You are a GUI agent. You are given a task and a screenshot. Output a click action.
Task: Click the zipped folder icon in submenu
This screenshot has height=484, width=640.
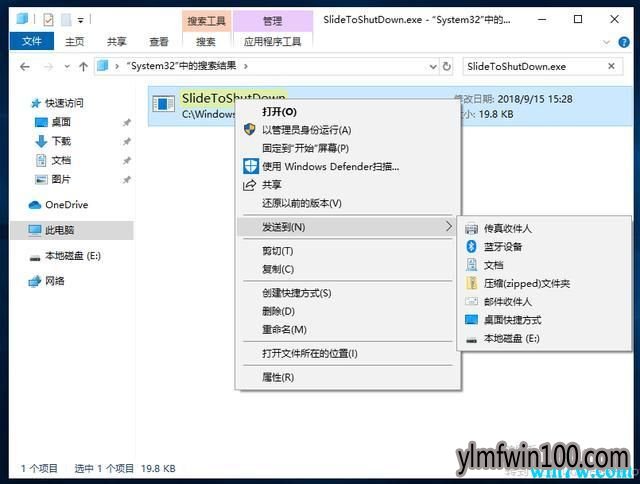[471, 283]
